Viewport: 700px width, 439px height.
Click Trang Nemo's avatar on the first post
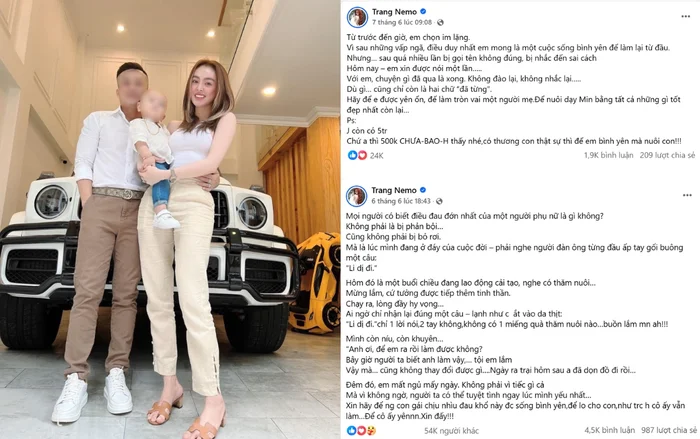coord(357,17)
